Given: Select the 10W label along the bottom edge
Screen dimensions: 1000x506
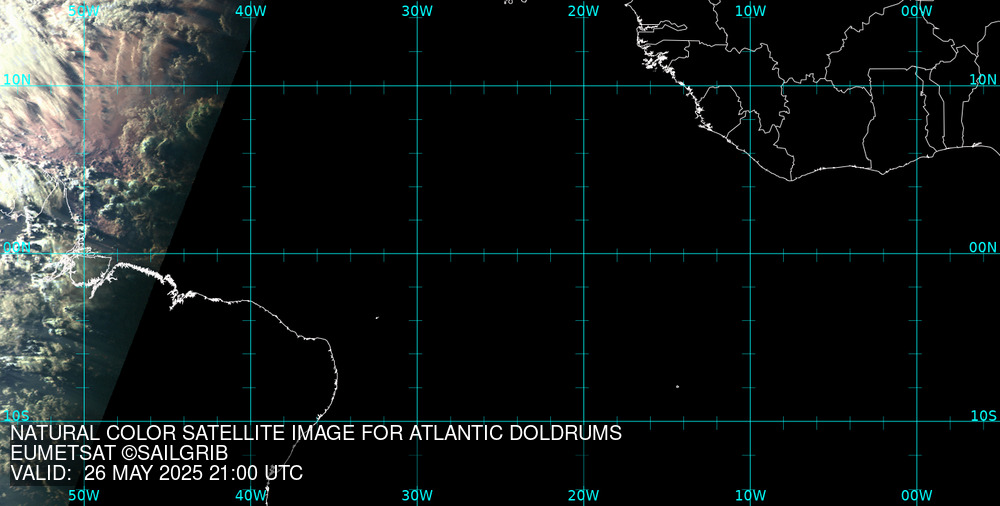Looking at the screenshot, I should click(x=750, y=496).
